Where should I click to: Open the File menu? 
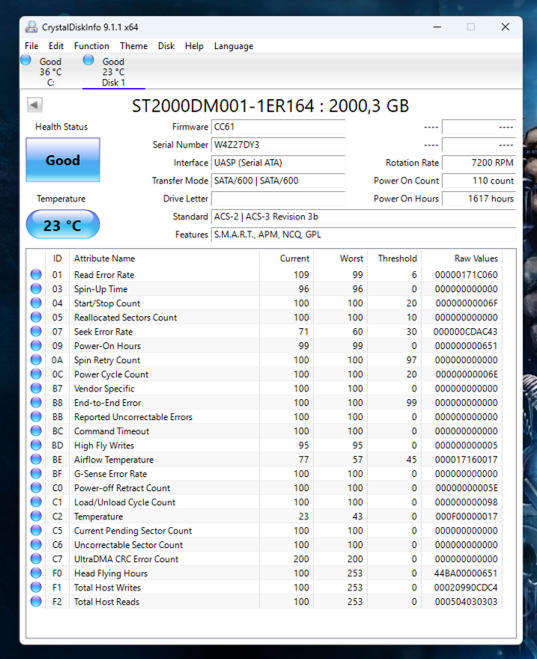(31, 46)
